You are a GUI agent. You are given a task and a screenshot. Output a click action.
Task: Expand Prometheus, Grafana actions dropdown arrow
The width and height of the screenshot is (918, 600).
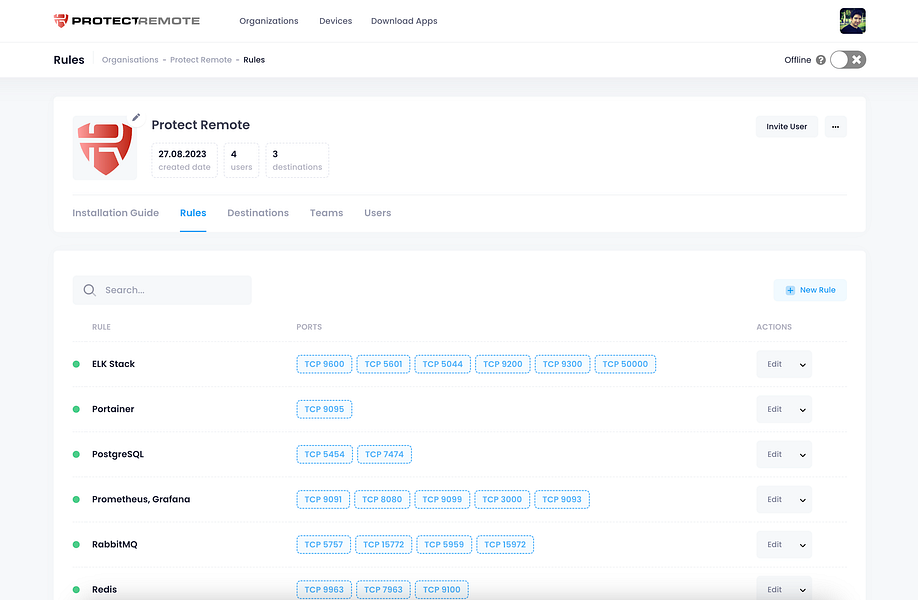(x=803, y=500)
